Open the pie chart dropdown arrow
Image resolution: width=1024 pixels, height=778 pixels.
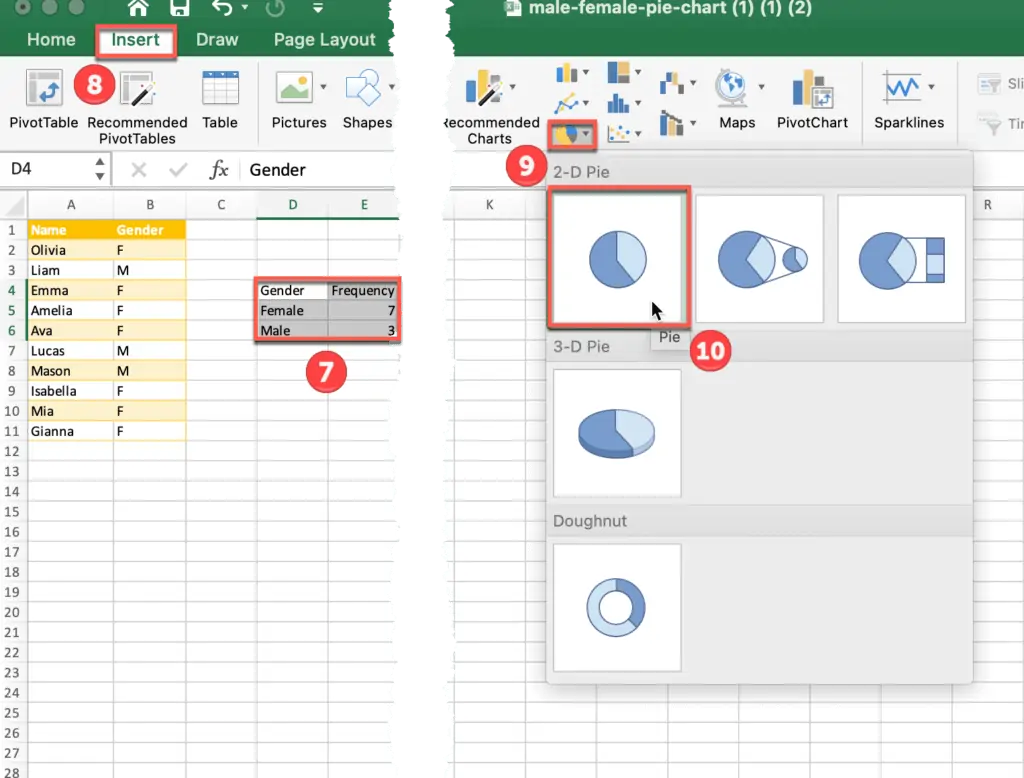pos(583,133)
